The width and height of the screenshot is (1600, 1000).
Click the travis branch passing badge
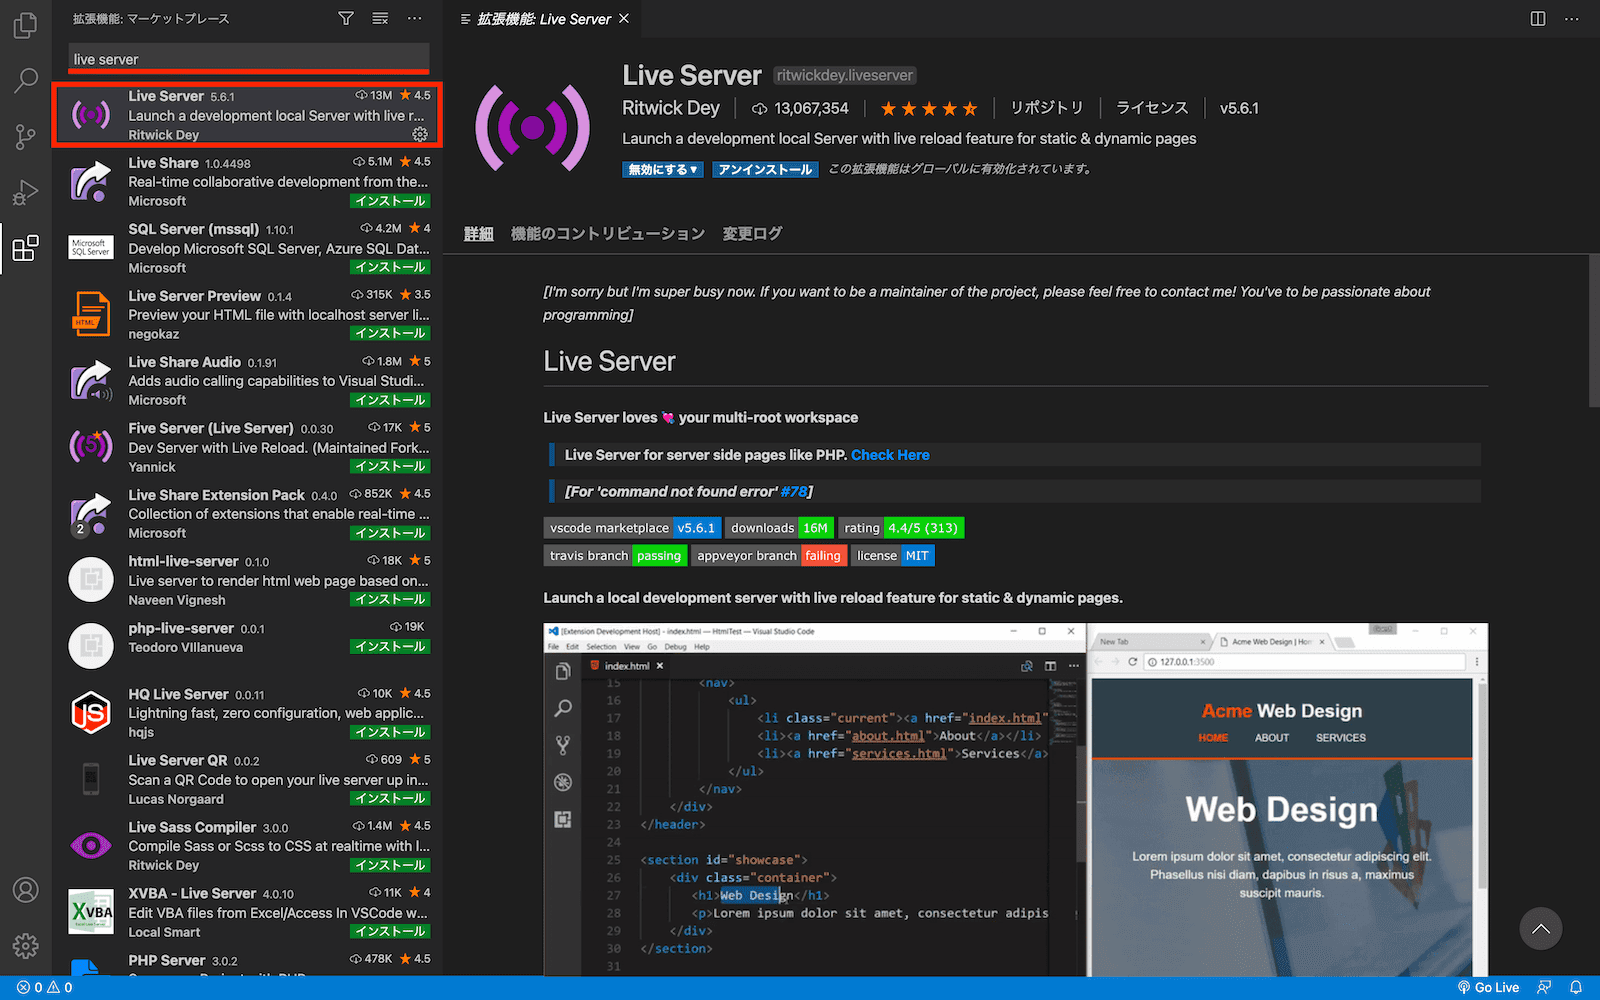(615, 556)
